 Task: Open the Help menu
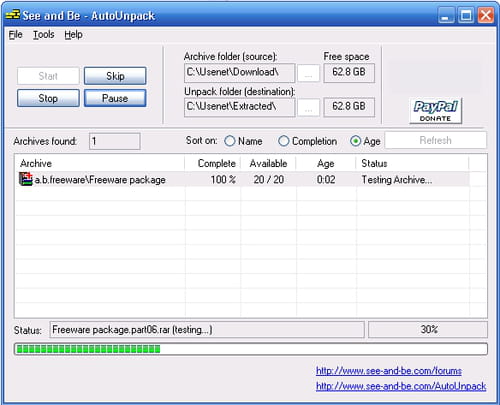73,35
